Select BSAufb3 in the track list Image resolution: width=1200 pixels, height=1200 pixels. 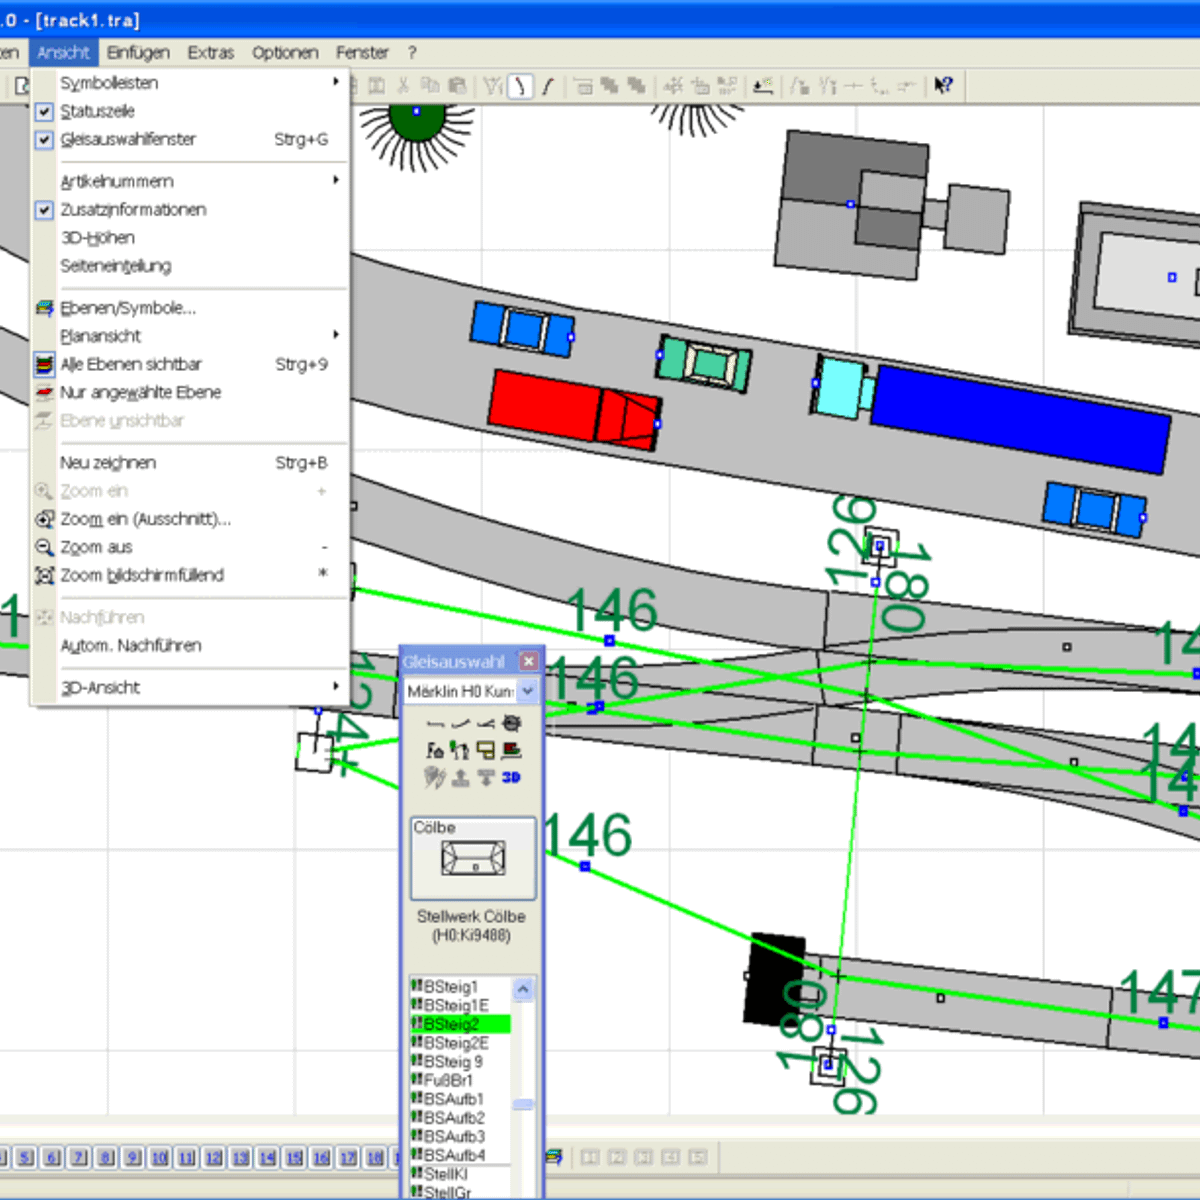click(461, 1137)
